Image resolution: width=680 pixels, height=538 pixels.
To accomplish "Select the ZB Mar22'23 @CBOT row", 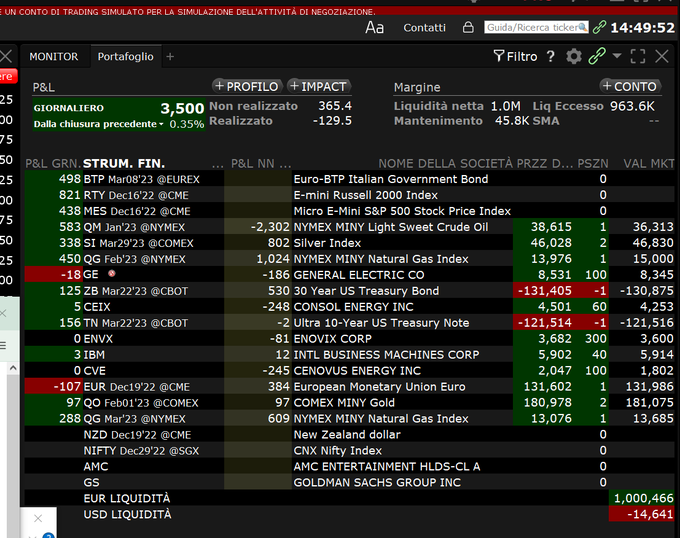I will (350, 291).
